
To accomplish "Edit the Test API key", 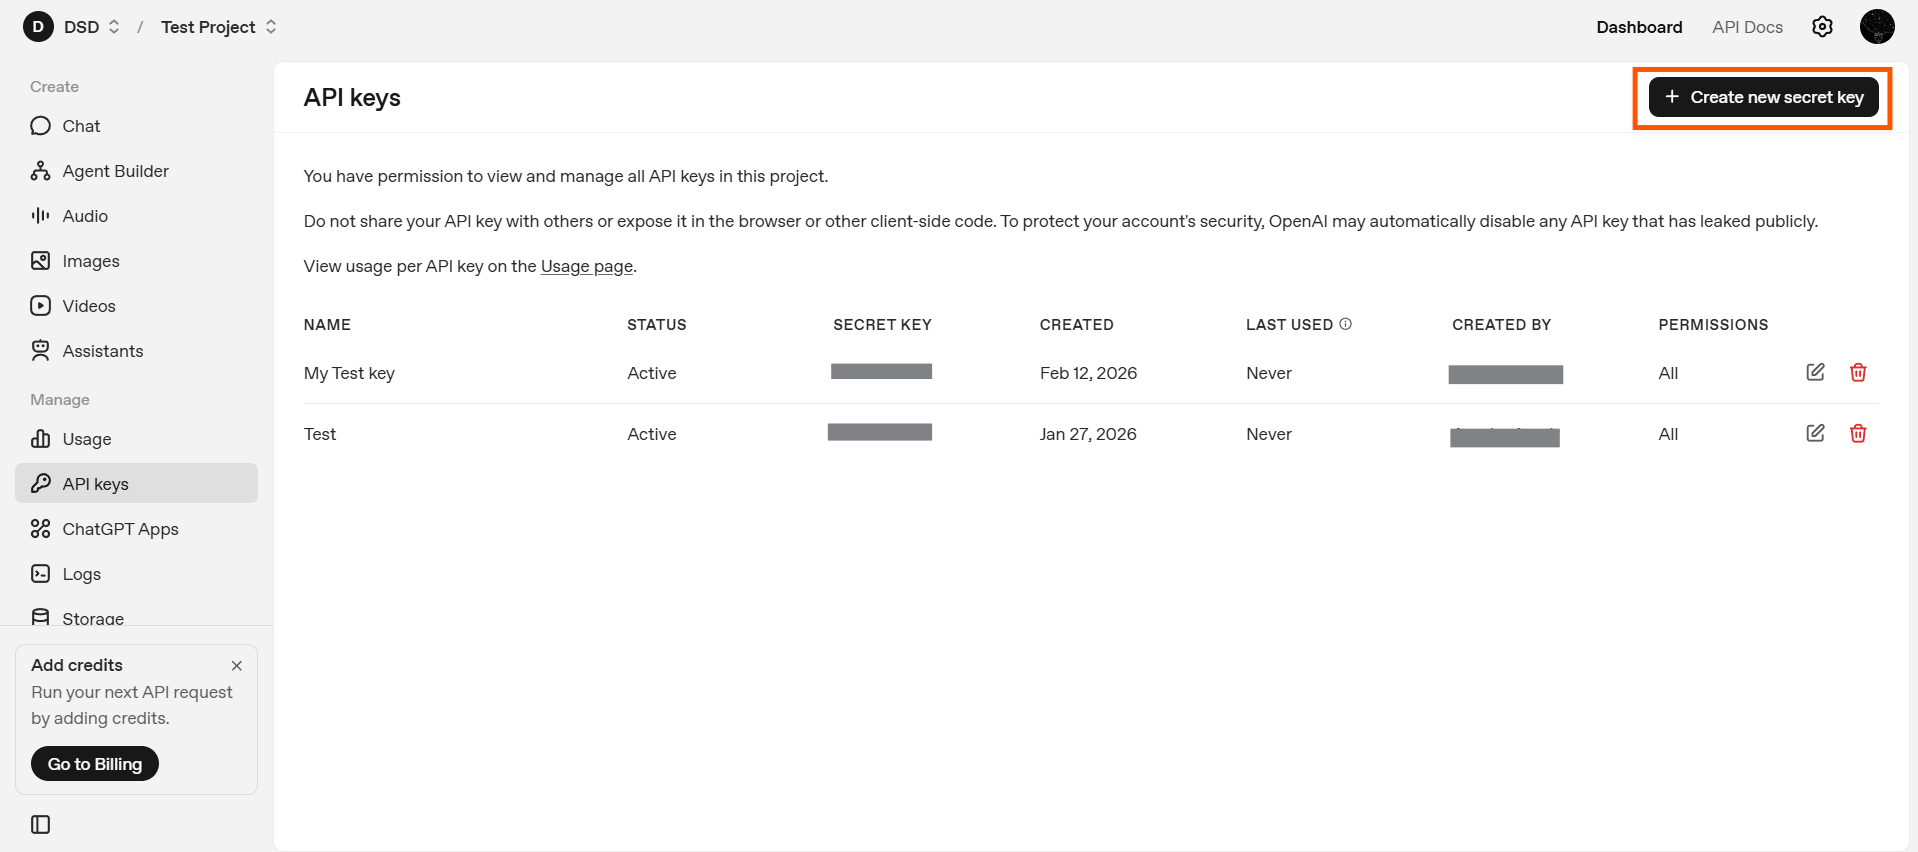I will (x=1815, y=433).
